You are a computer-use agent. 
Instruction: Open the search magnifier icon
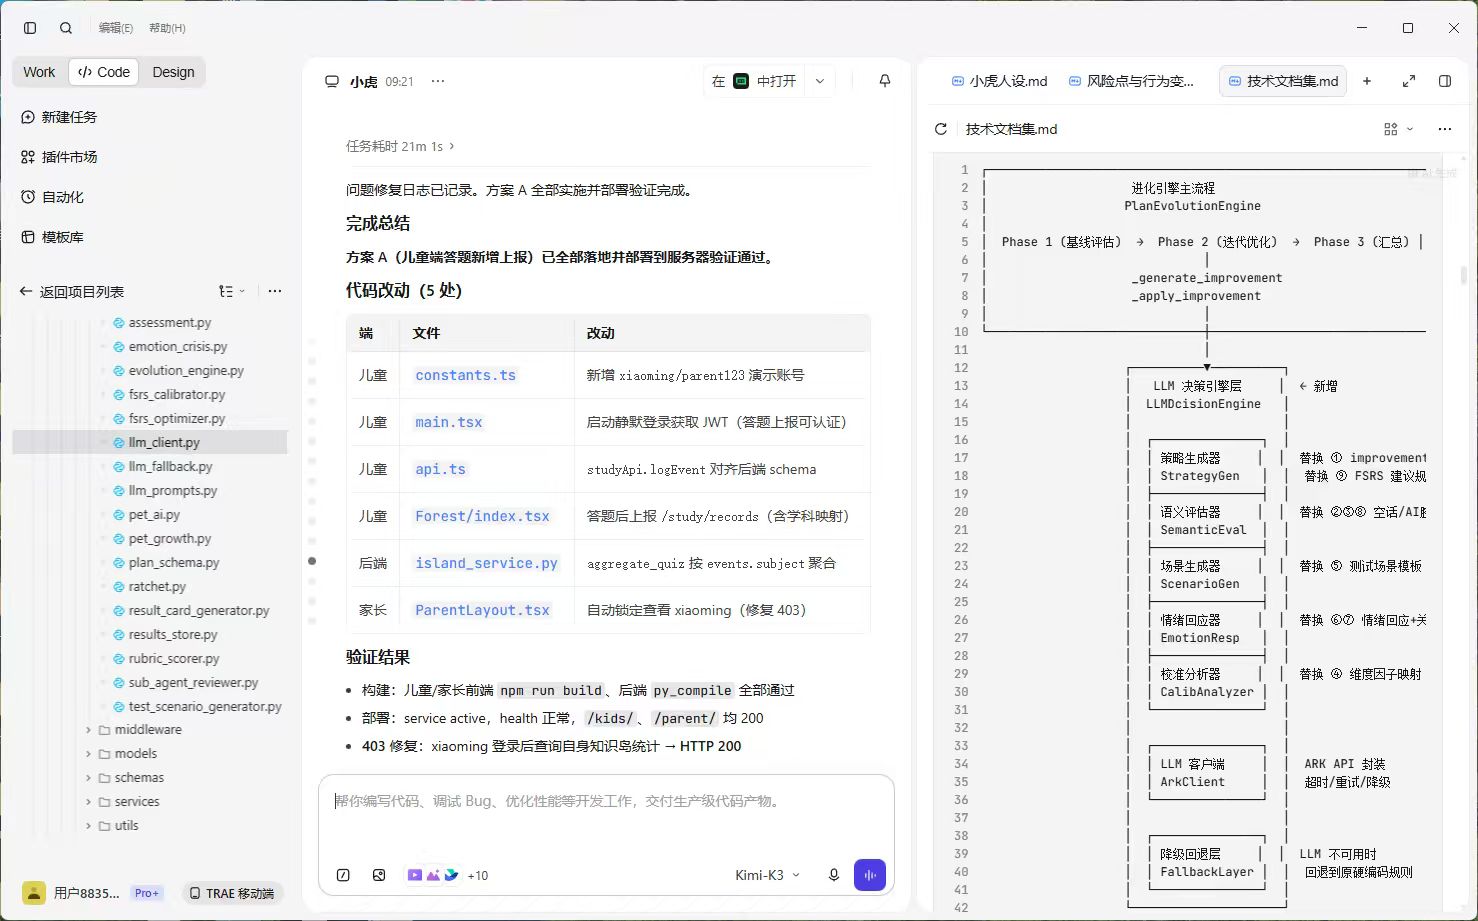point(66,28)
